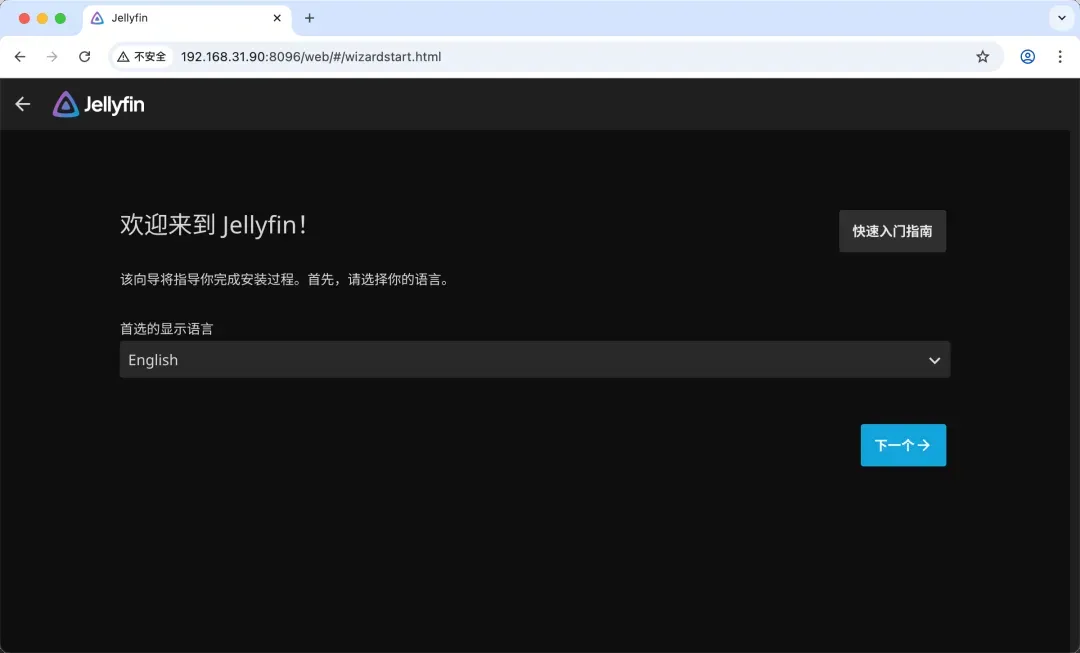Click the 下一个 next button
1080x653 pixels.
[903, 445]
